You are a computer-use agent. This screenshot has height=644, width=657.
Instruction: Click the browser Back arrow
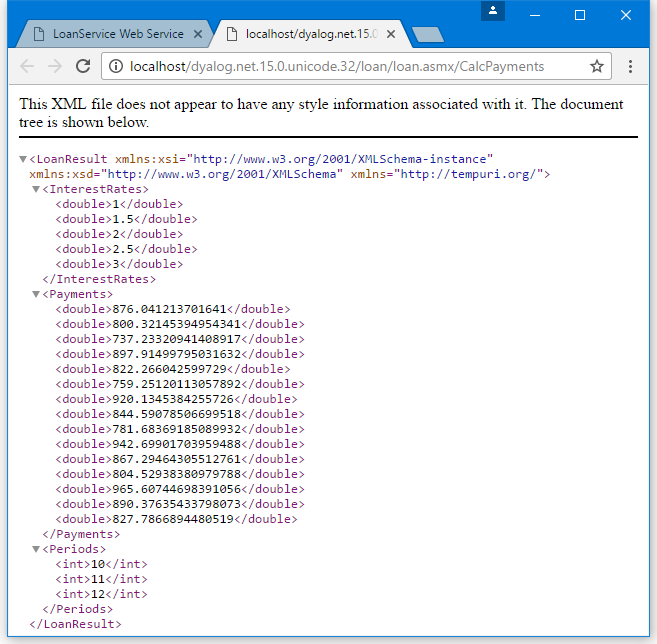tap(27, 67)
